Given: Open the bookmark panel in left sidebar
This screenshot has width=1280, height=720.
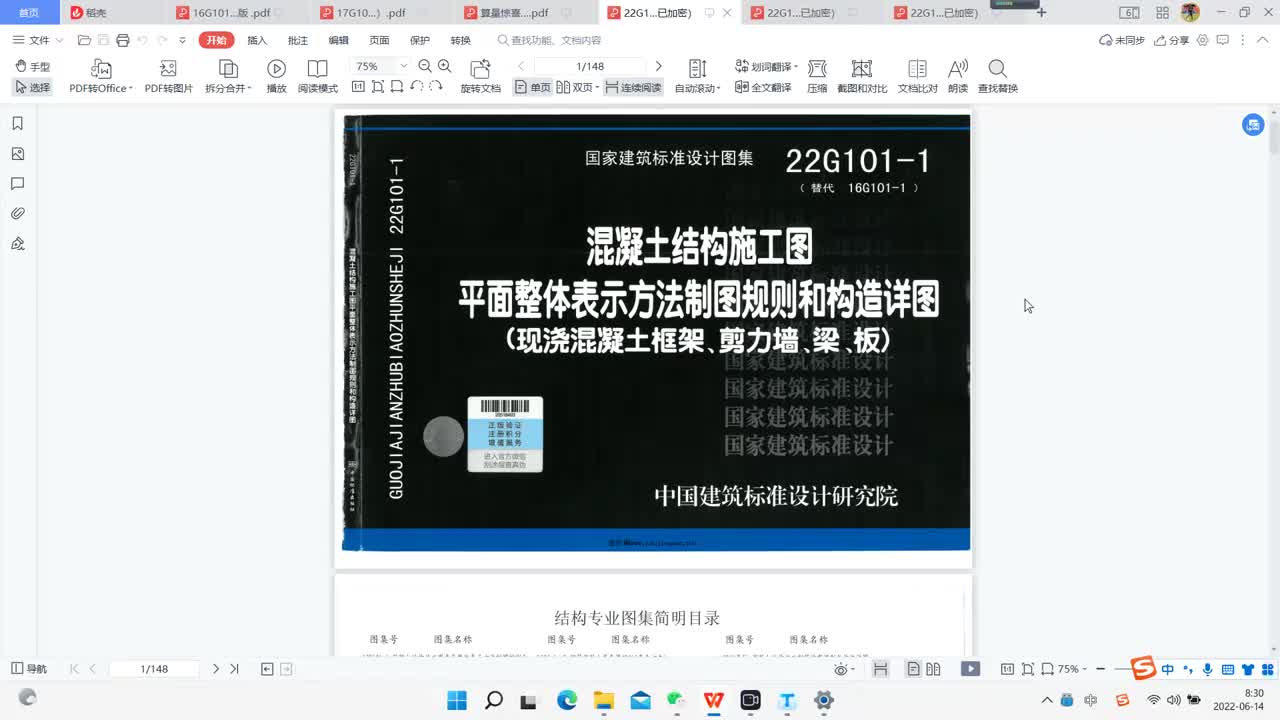Looking at the screenshot, I should (x=17, y=124).
